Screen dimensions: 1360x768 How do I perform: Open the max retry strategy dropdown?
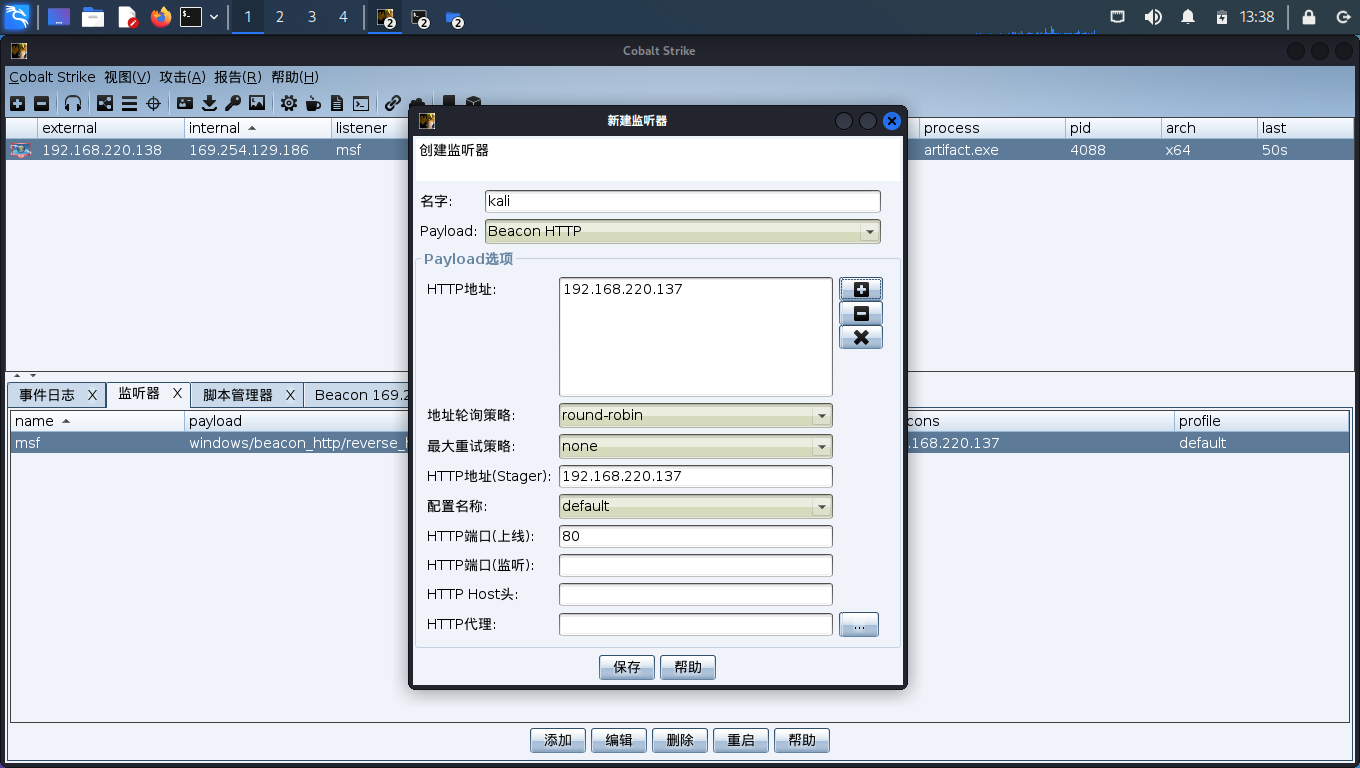(x=696, y=446)
